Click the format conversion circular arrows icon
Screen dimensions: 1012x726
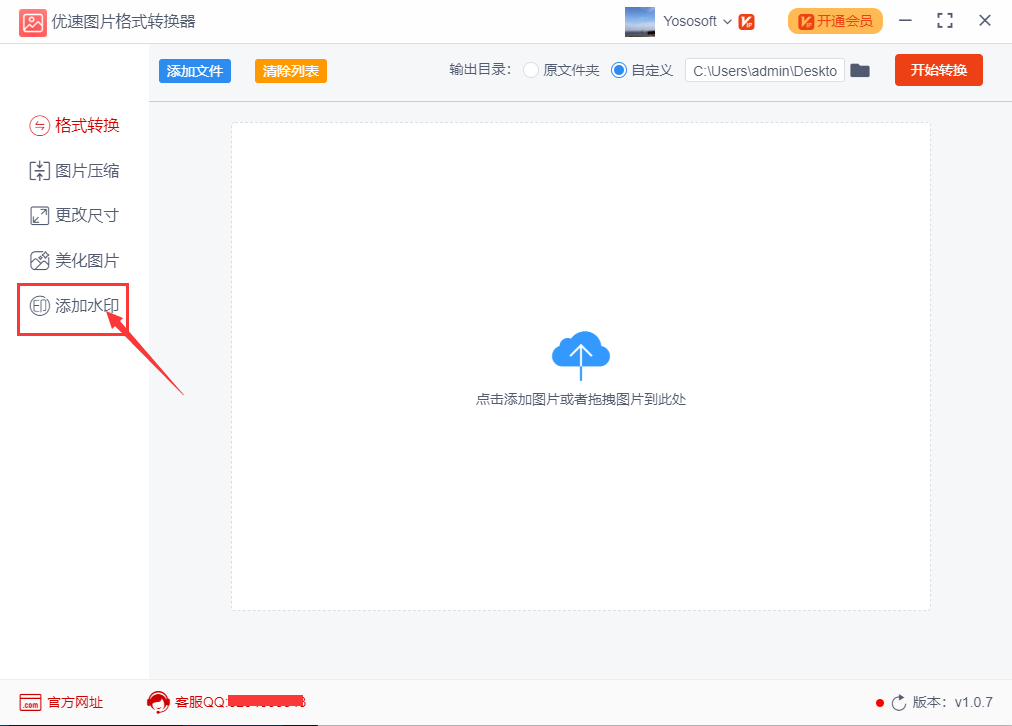coord(39,125)
